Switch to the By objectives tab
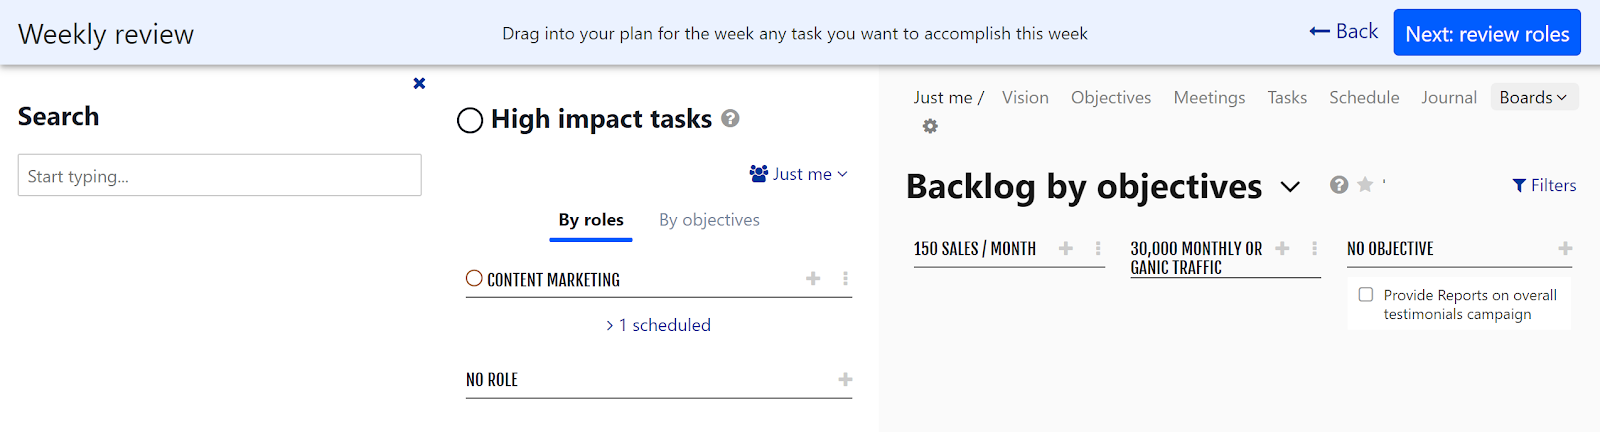The image size is (1600, 432). (x=709, y=220)
